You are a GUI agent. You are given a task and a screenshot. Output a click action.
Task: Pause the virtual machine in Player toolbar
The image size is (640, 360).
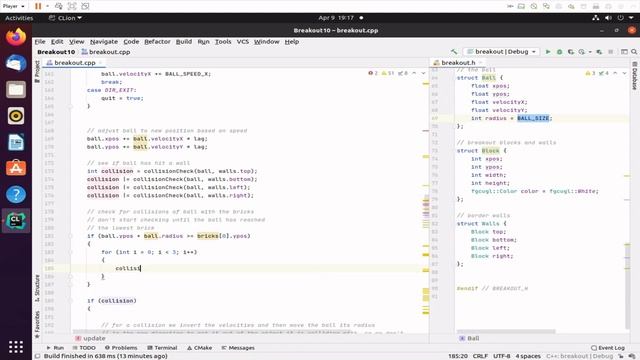tap(38, 6)
